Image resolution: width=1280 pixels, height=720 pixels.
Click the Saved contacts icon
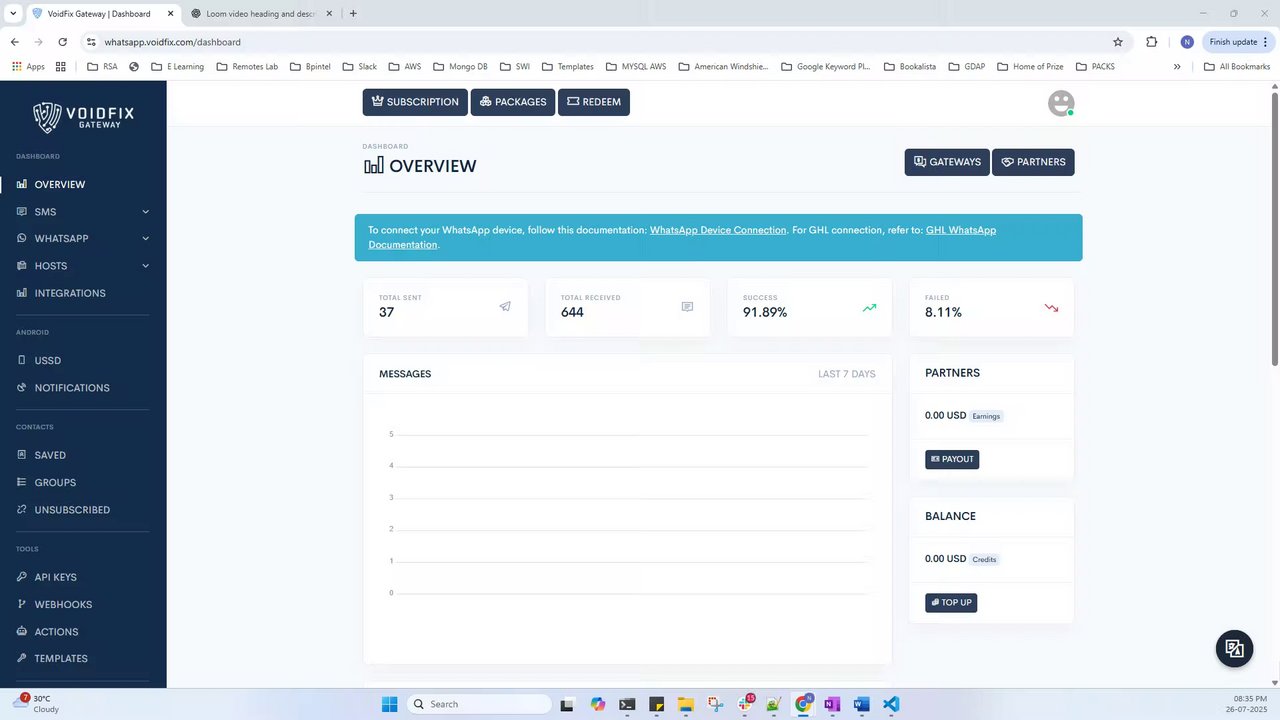coord(22,455)
